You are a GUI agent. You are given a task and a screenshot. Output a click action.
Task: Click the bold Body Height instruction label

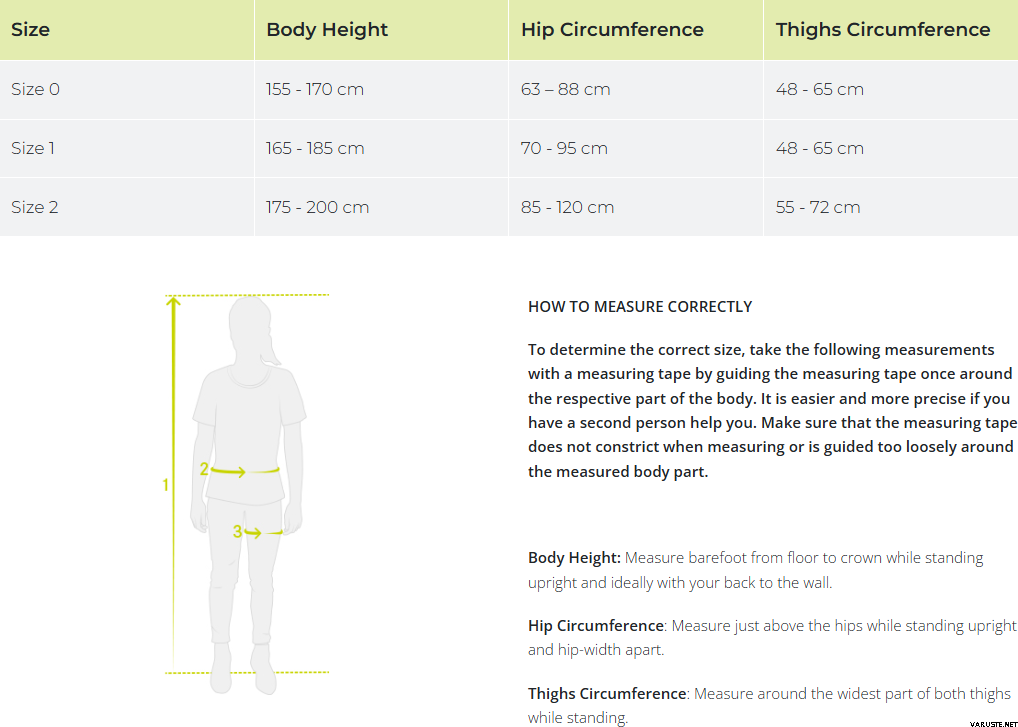(574, 558)
